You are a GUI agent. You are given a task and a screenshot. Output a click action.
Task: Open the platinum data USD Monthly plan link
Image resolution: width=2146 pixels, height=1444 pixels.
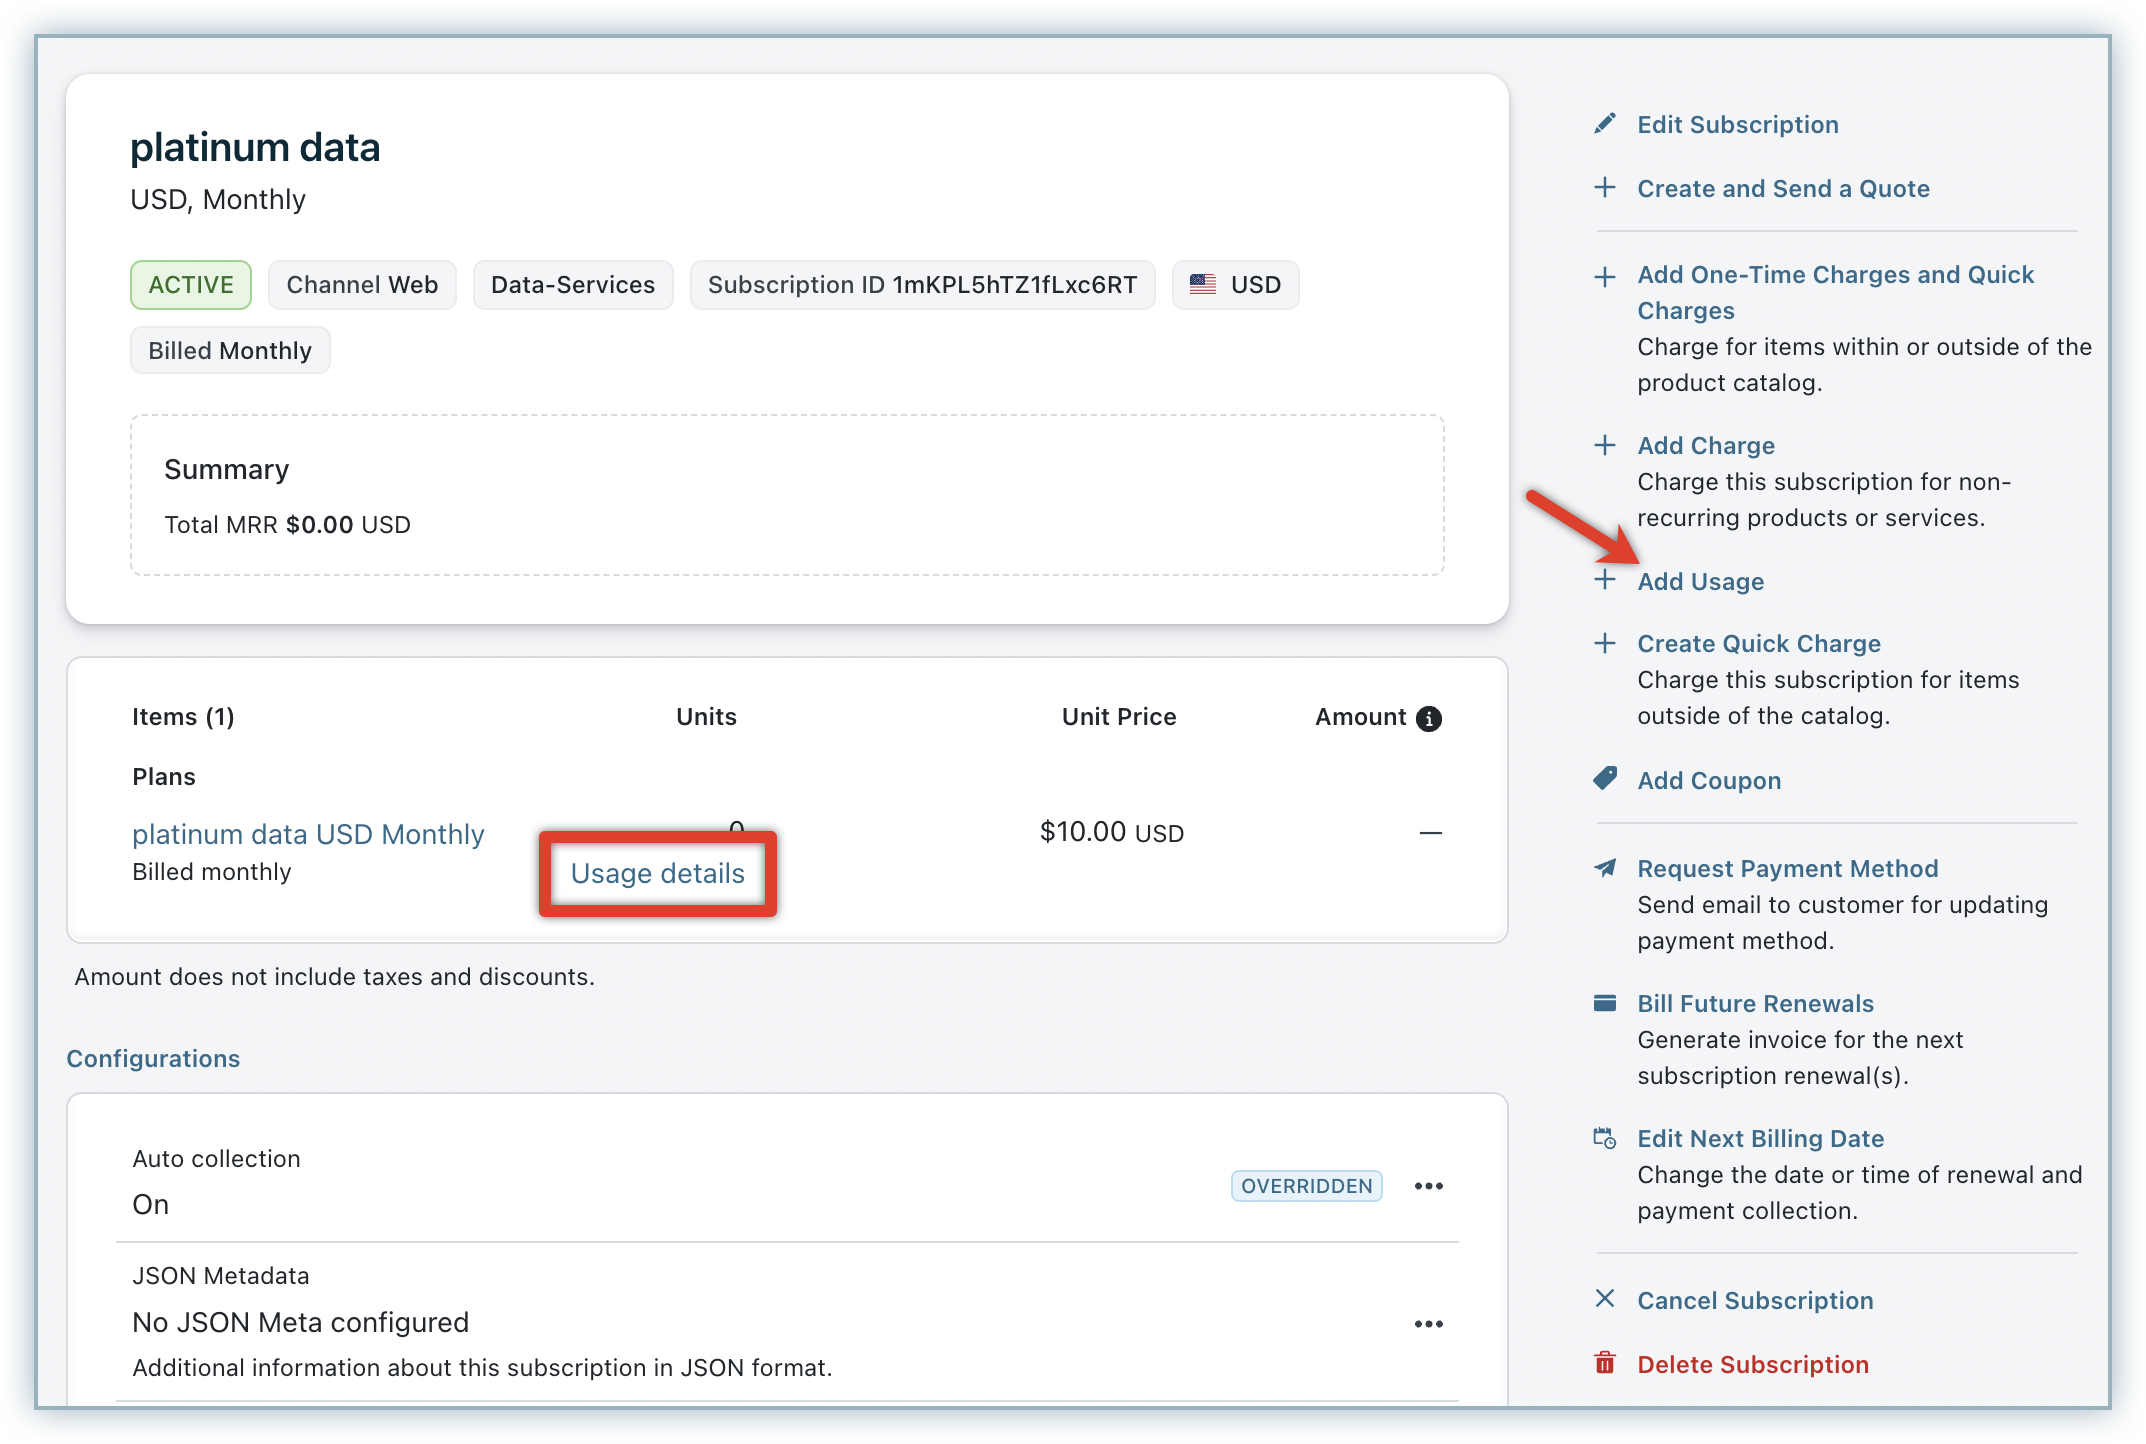308,834
